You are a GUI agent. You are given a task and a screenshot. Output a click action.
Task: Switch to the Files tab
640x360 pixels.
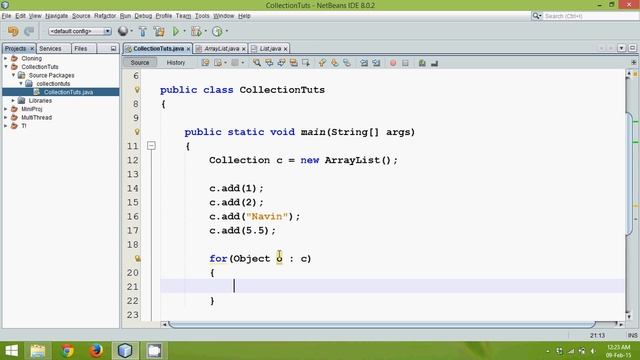click(80, 48)
